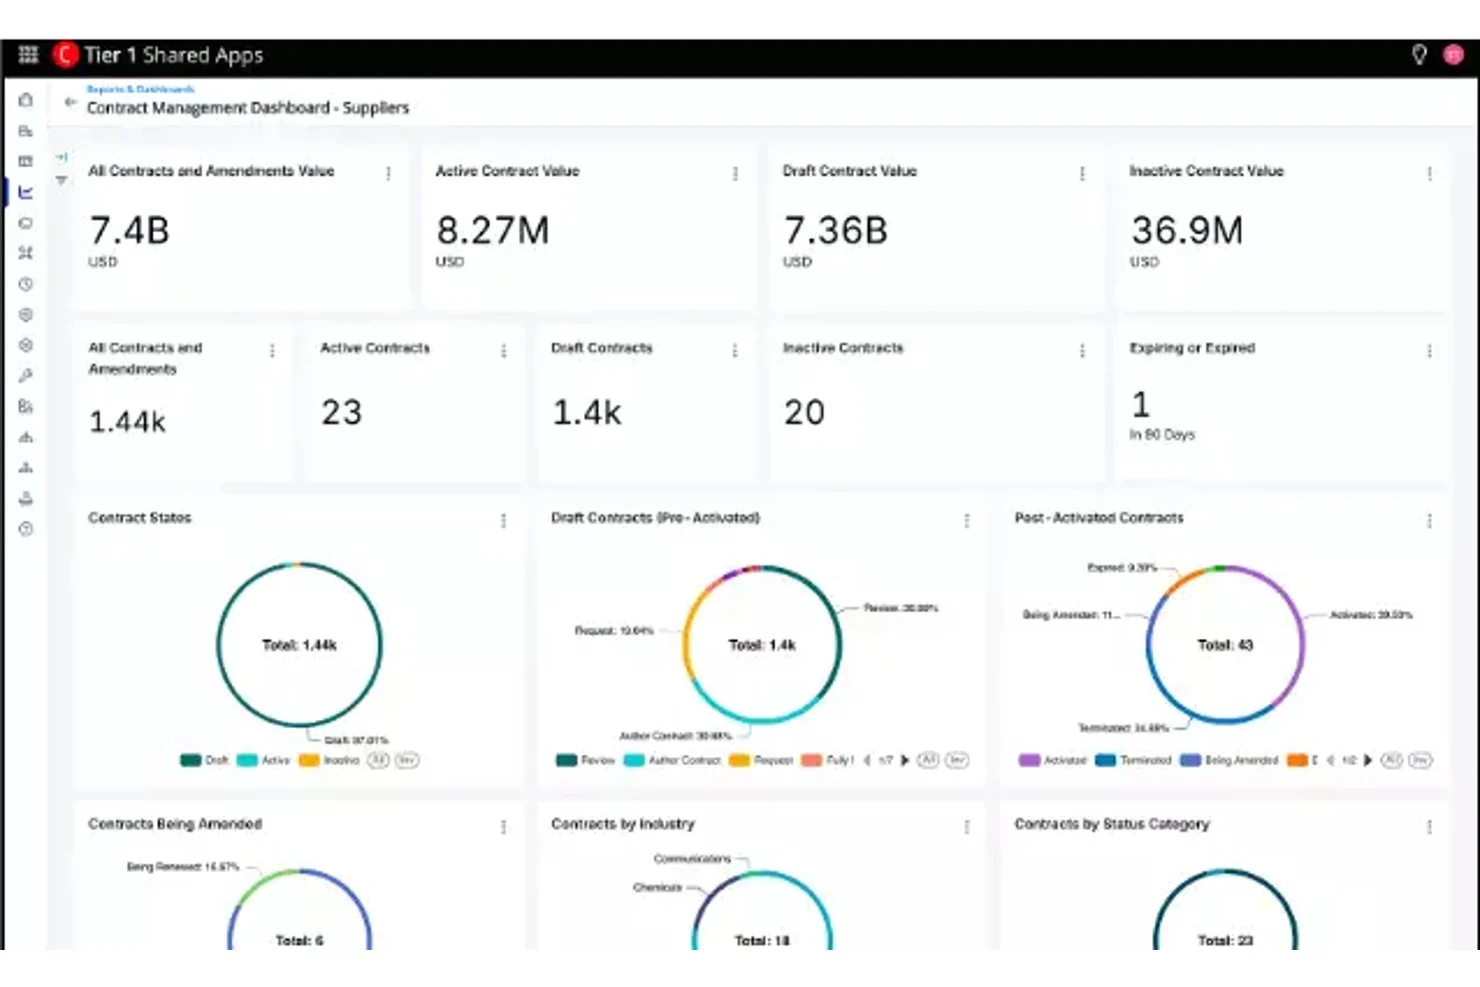Open Contracts by Industry chart options menu

(x=966, y=826)
